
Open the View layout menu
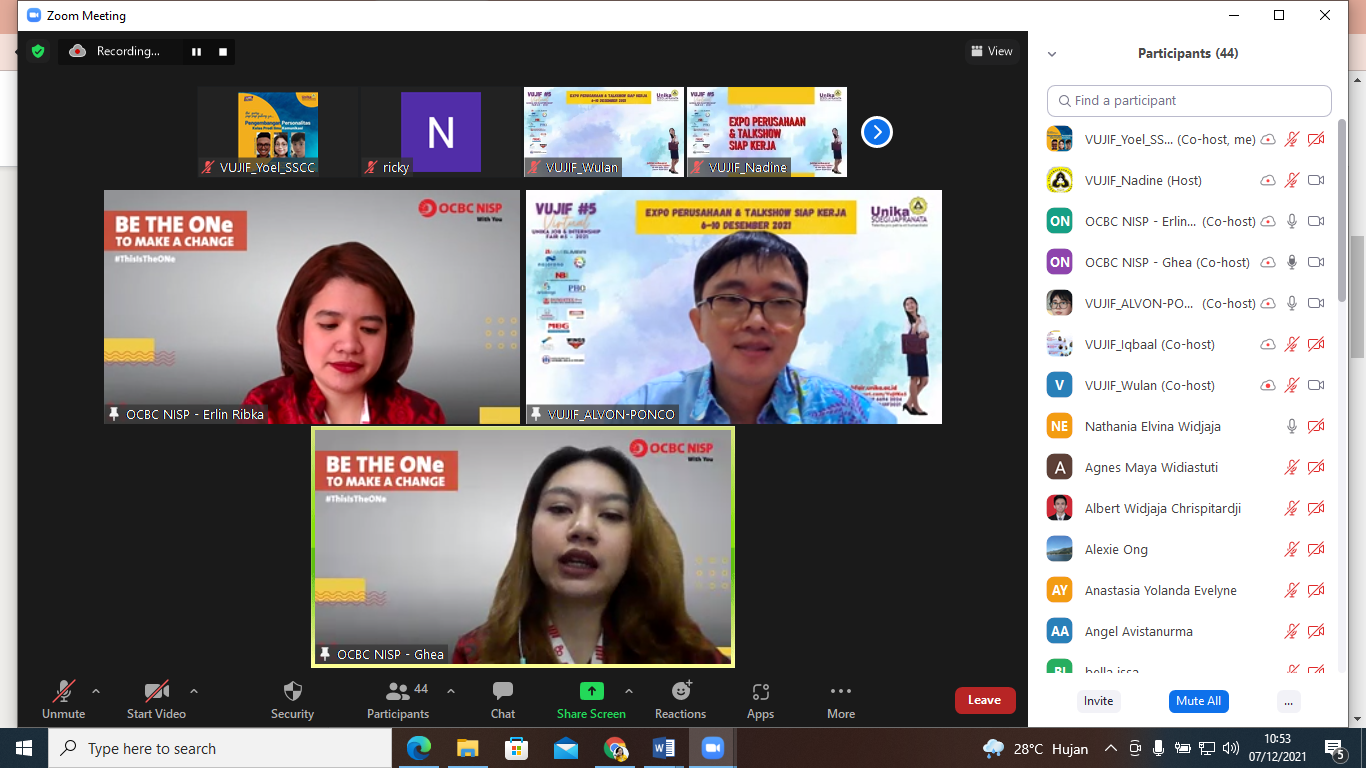[991, 51]
